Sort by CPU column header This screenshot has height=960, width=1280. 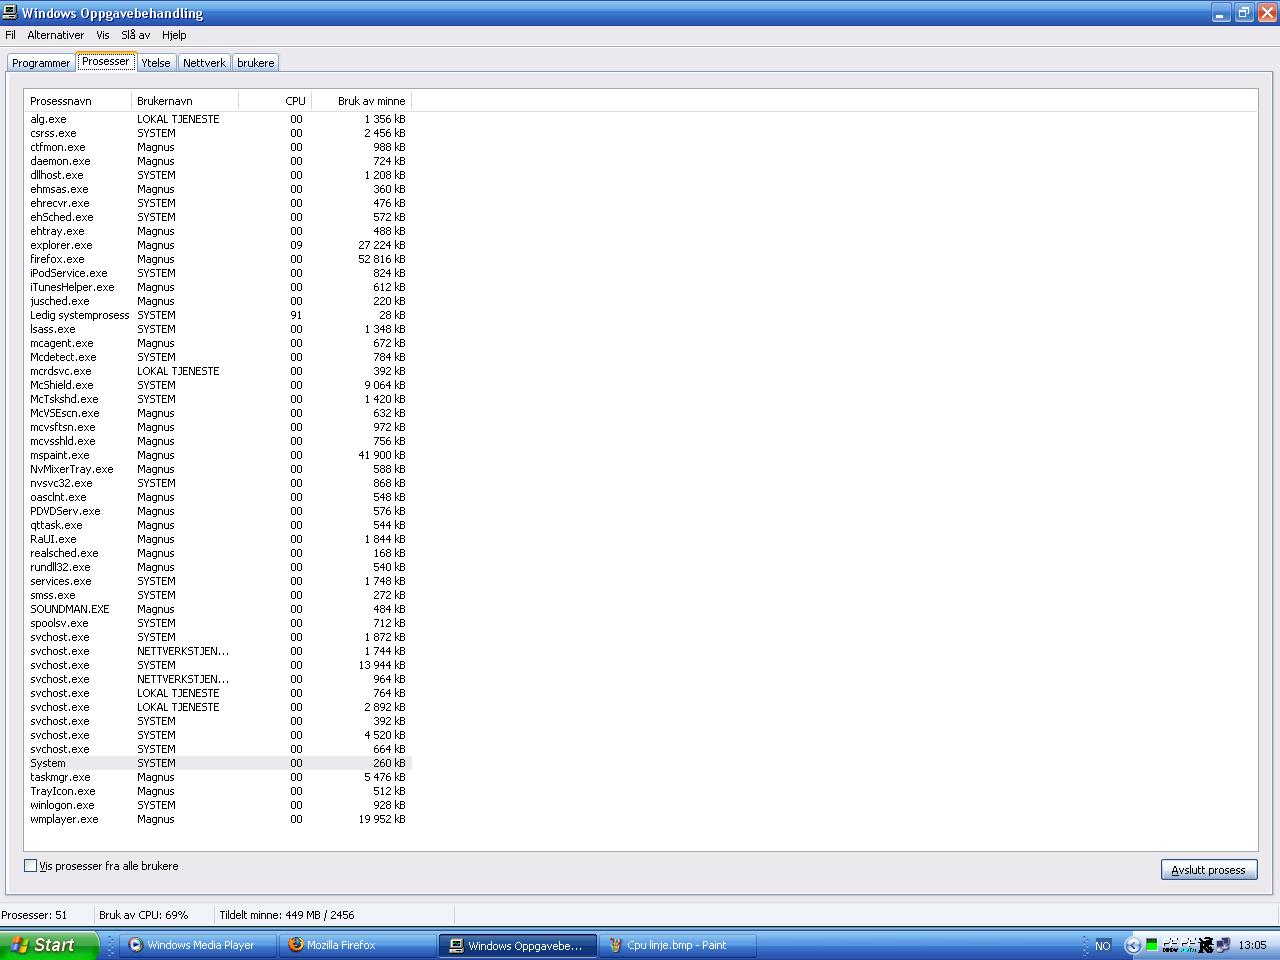[275, 101]
